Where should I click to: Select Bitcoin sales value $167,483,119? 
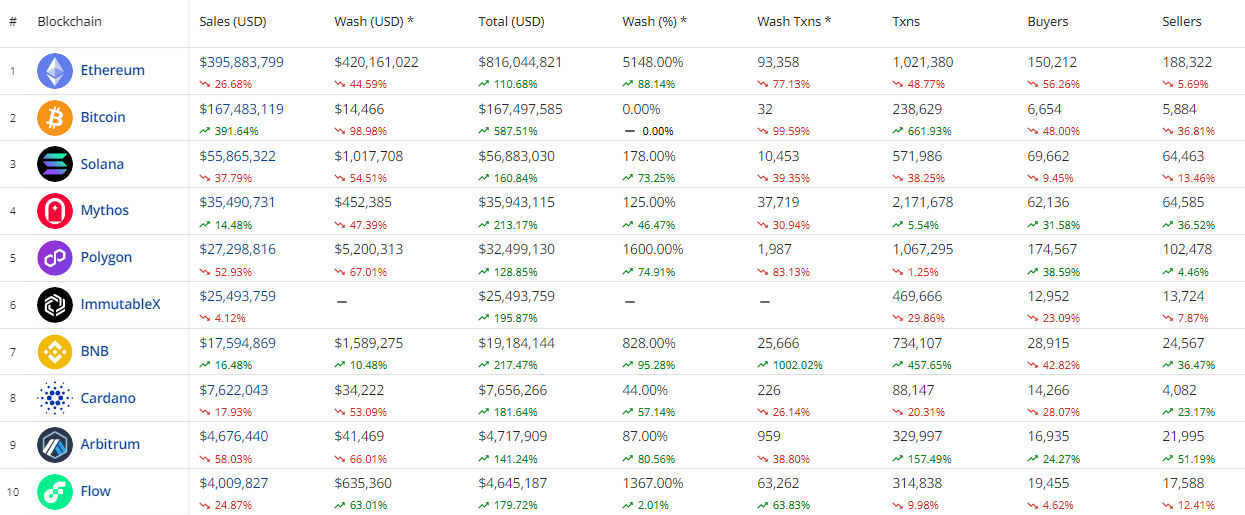(x=242, y=109)
